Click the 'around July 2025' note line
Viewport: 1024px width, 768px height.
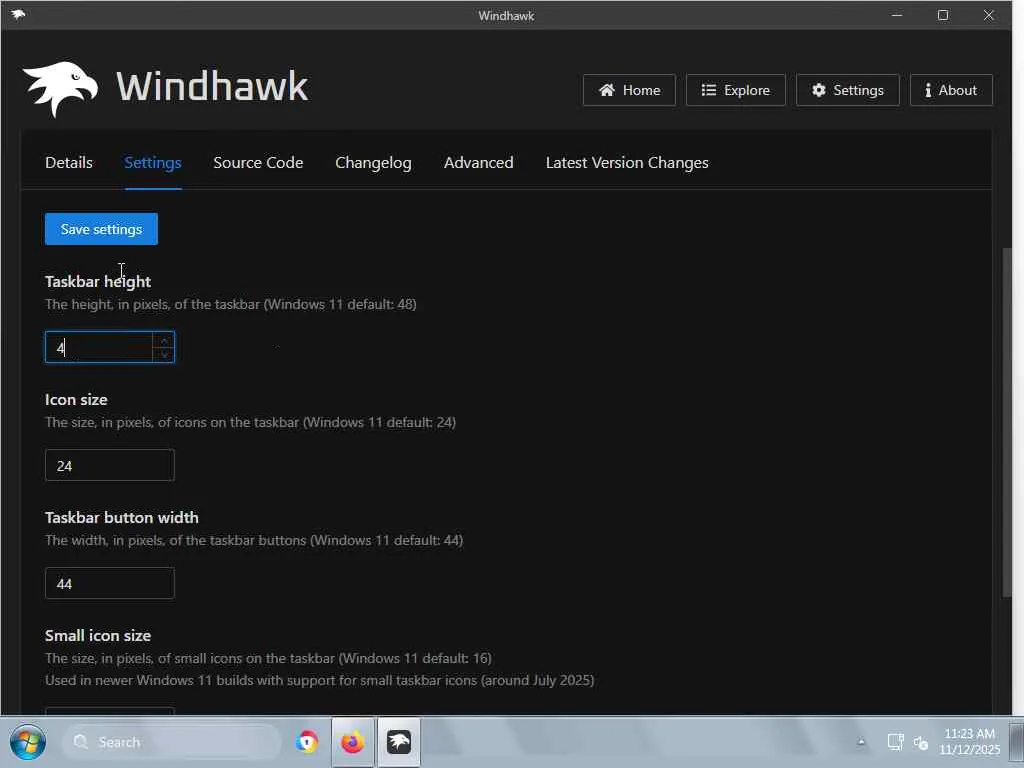[x=319, y=680]
